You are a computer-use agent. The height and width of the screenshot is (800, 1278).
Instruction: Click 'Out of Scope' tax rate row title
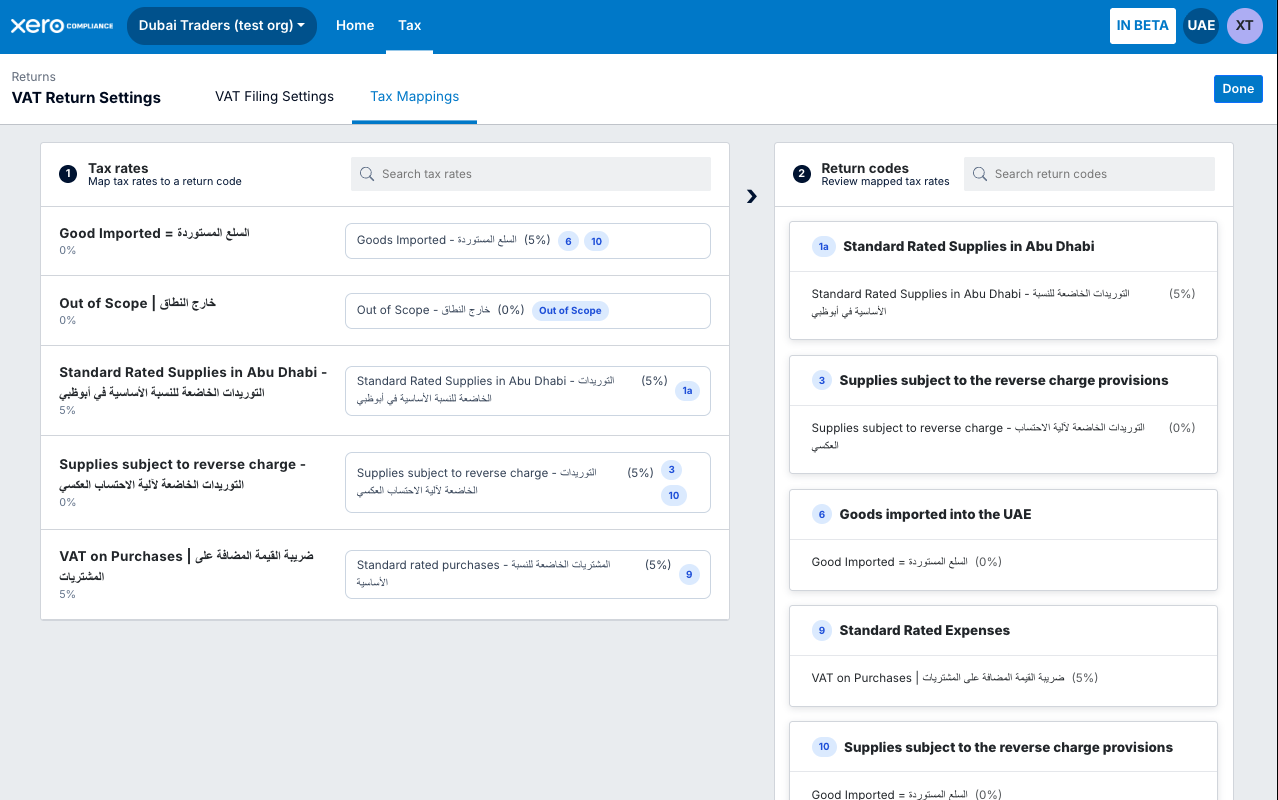[x=137, y=303]
